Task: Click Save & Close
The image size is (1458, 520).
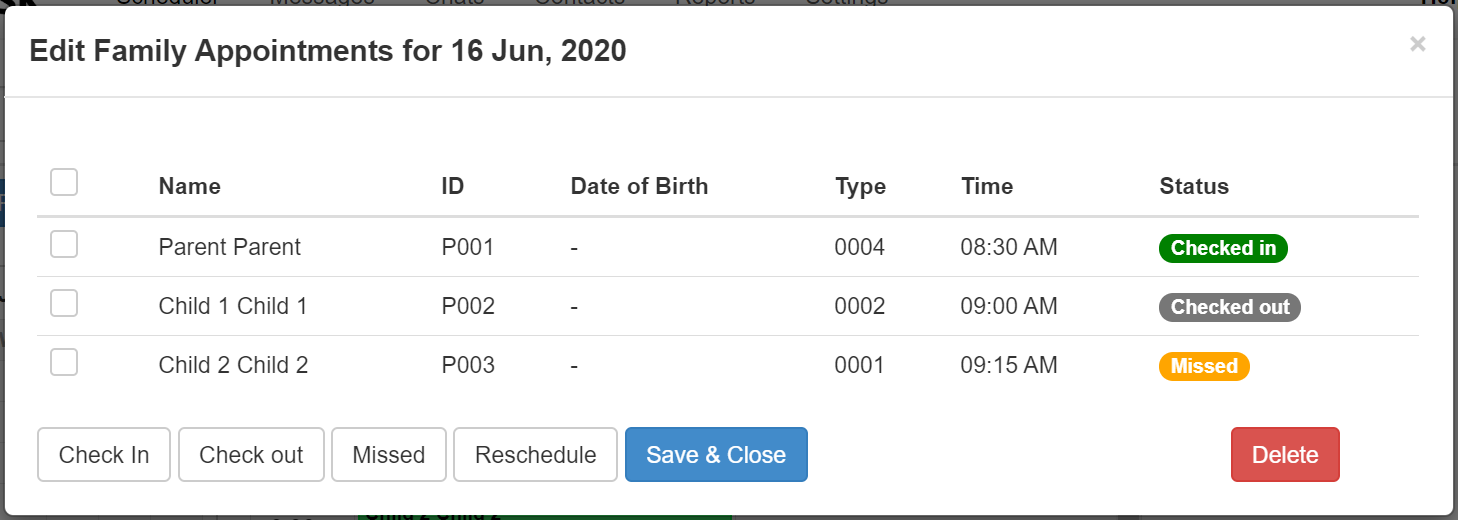Action: (716, 455)
